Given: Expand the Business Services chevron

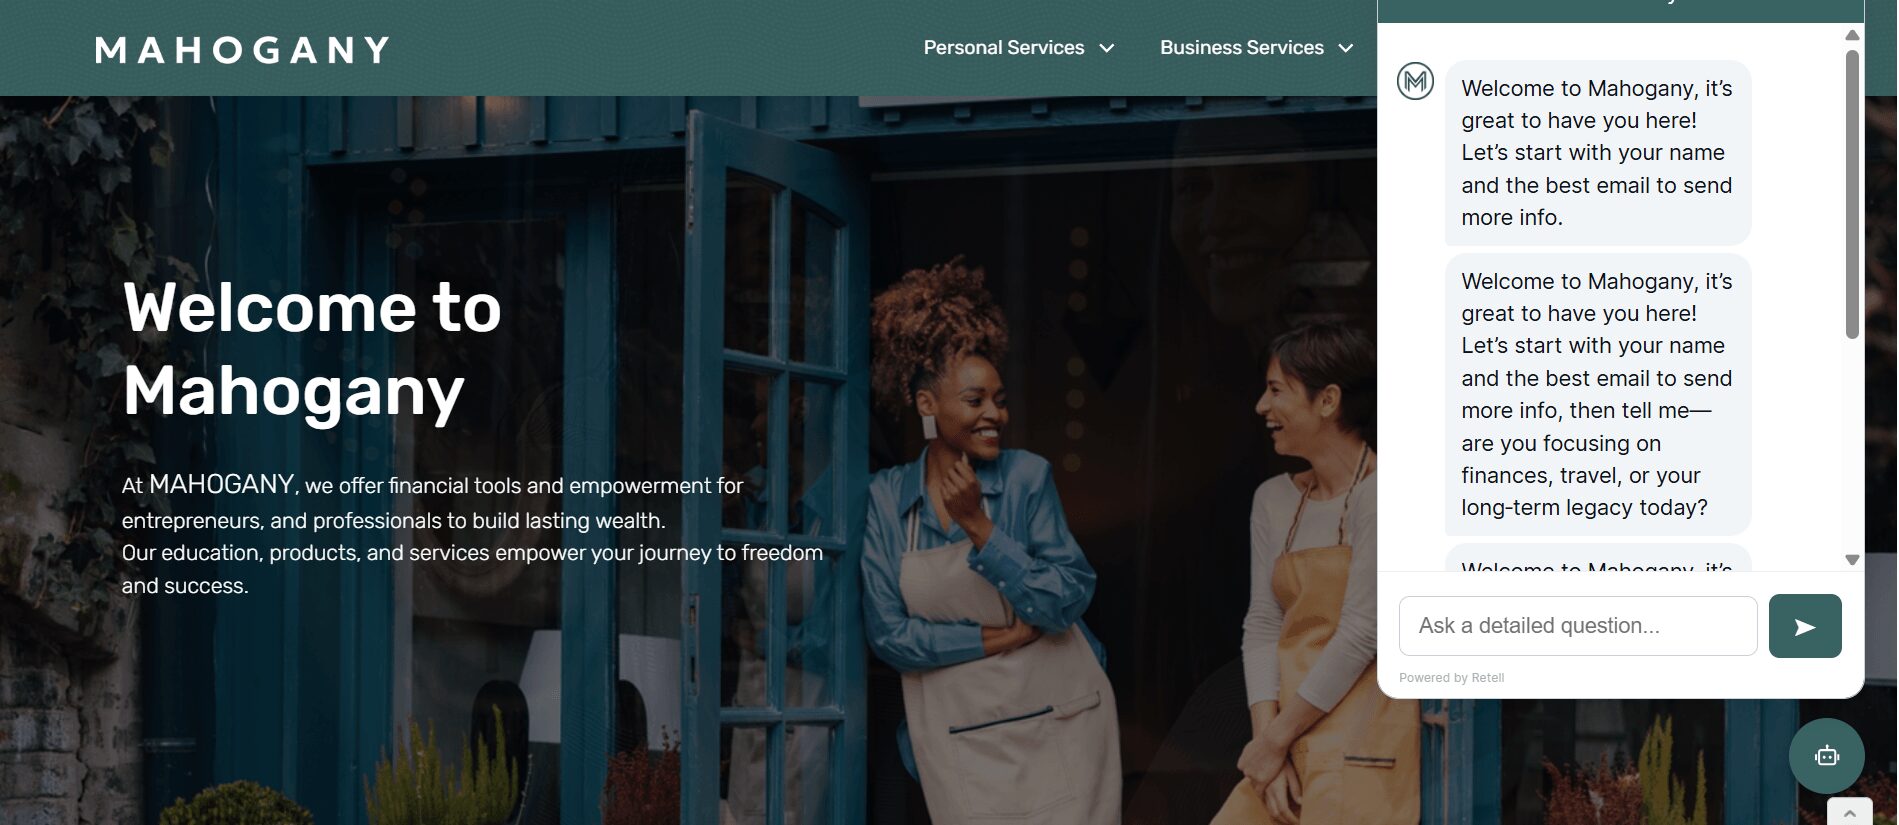Looking at the screenshot, I should (1346, 48).
